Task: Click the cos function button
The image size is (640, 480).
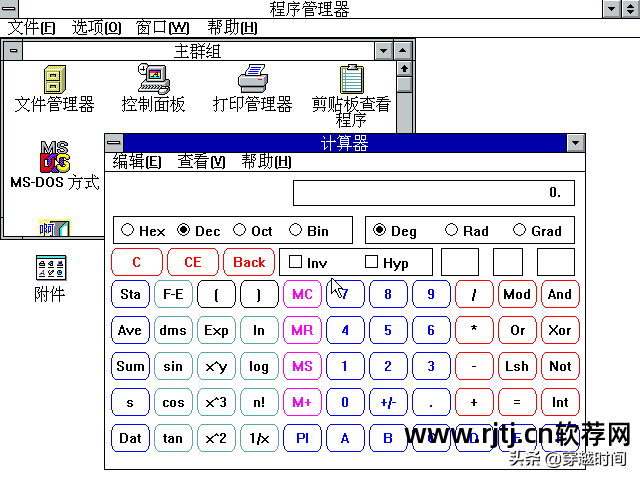Action: click(173, 402)
